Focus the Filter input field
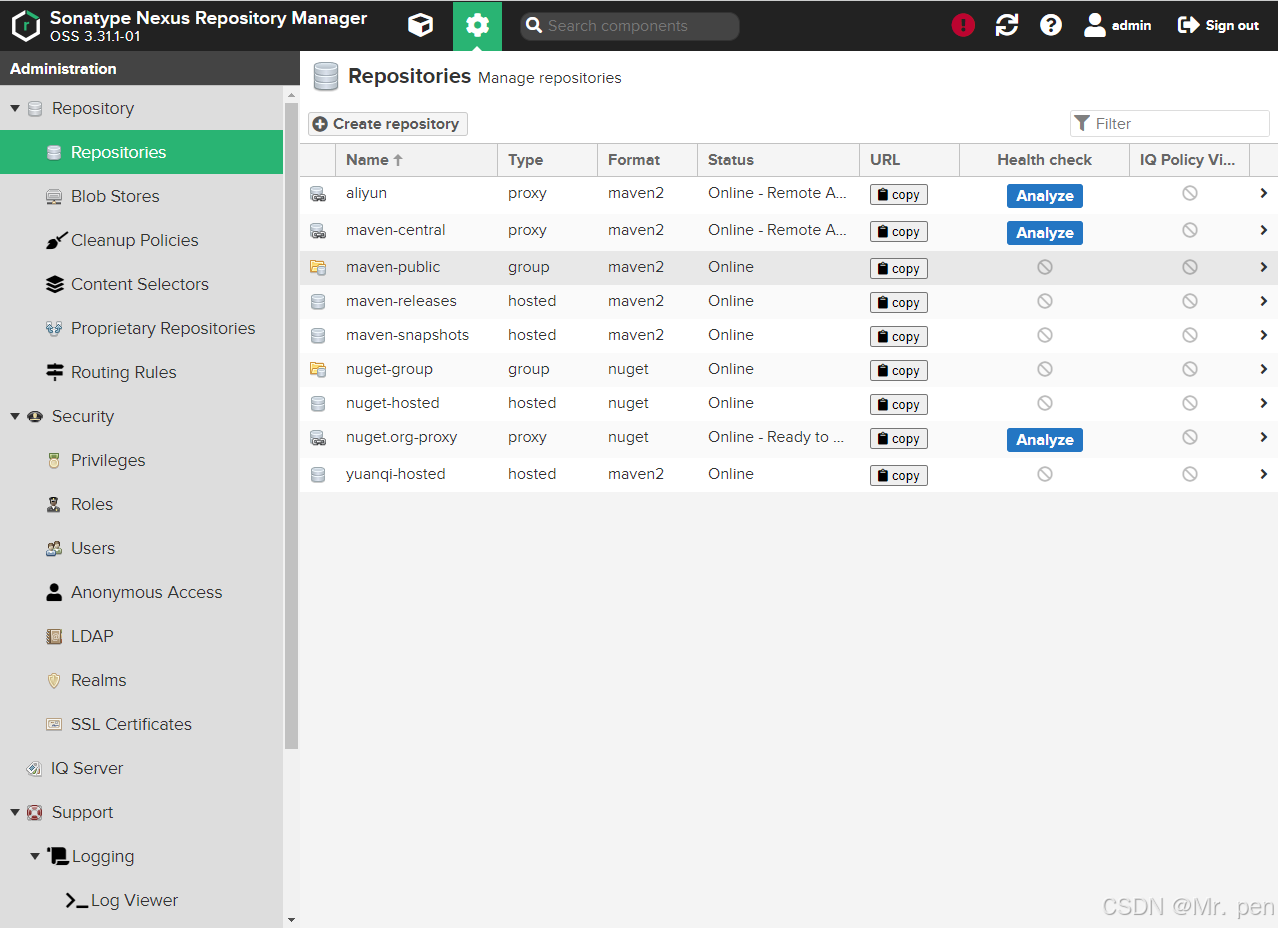Screen dimensions: 1278x928 click(1170, 123)
